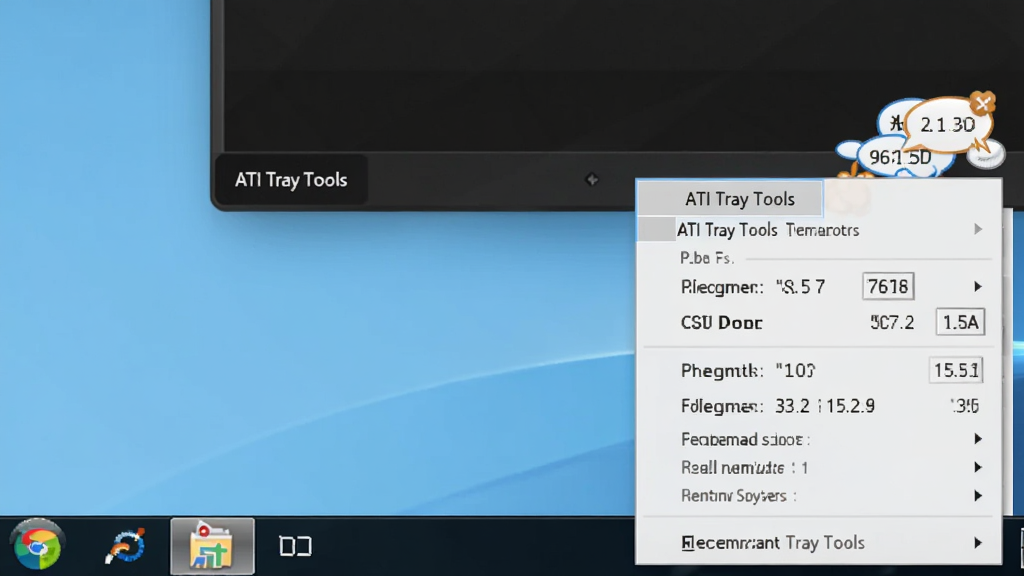Expand the arrow beside Recemmant Tray Tools
This screenshot has height=576, width=1024.
978,543
